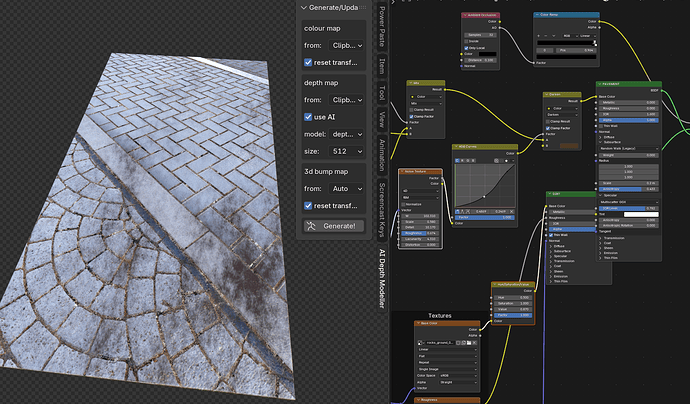Delete curve point with X icon in RGB Curves
The image size is (690, 404).
pos(511,212)
